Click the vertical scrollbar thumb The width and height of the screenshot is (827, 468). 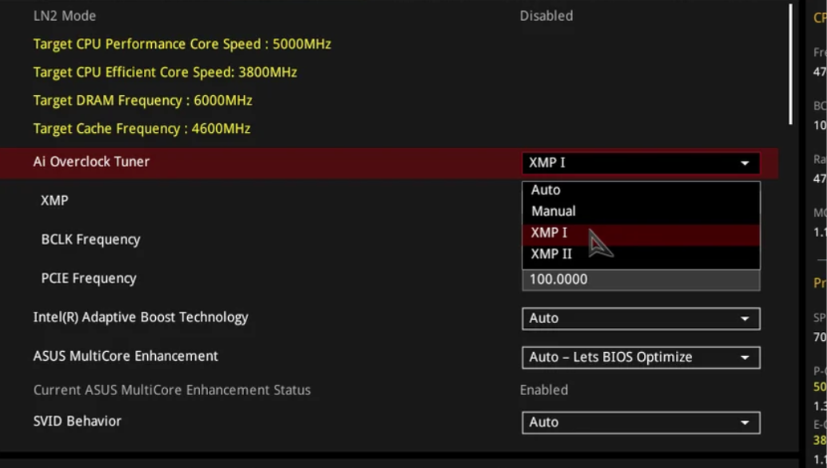(791, 64)
